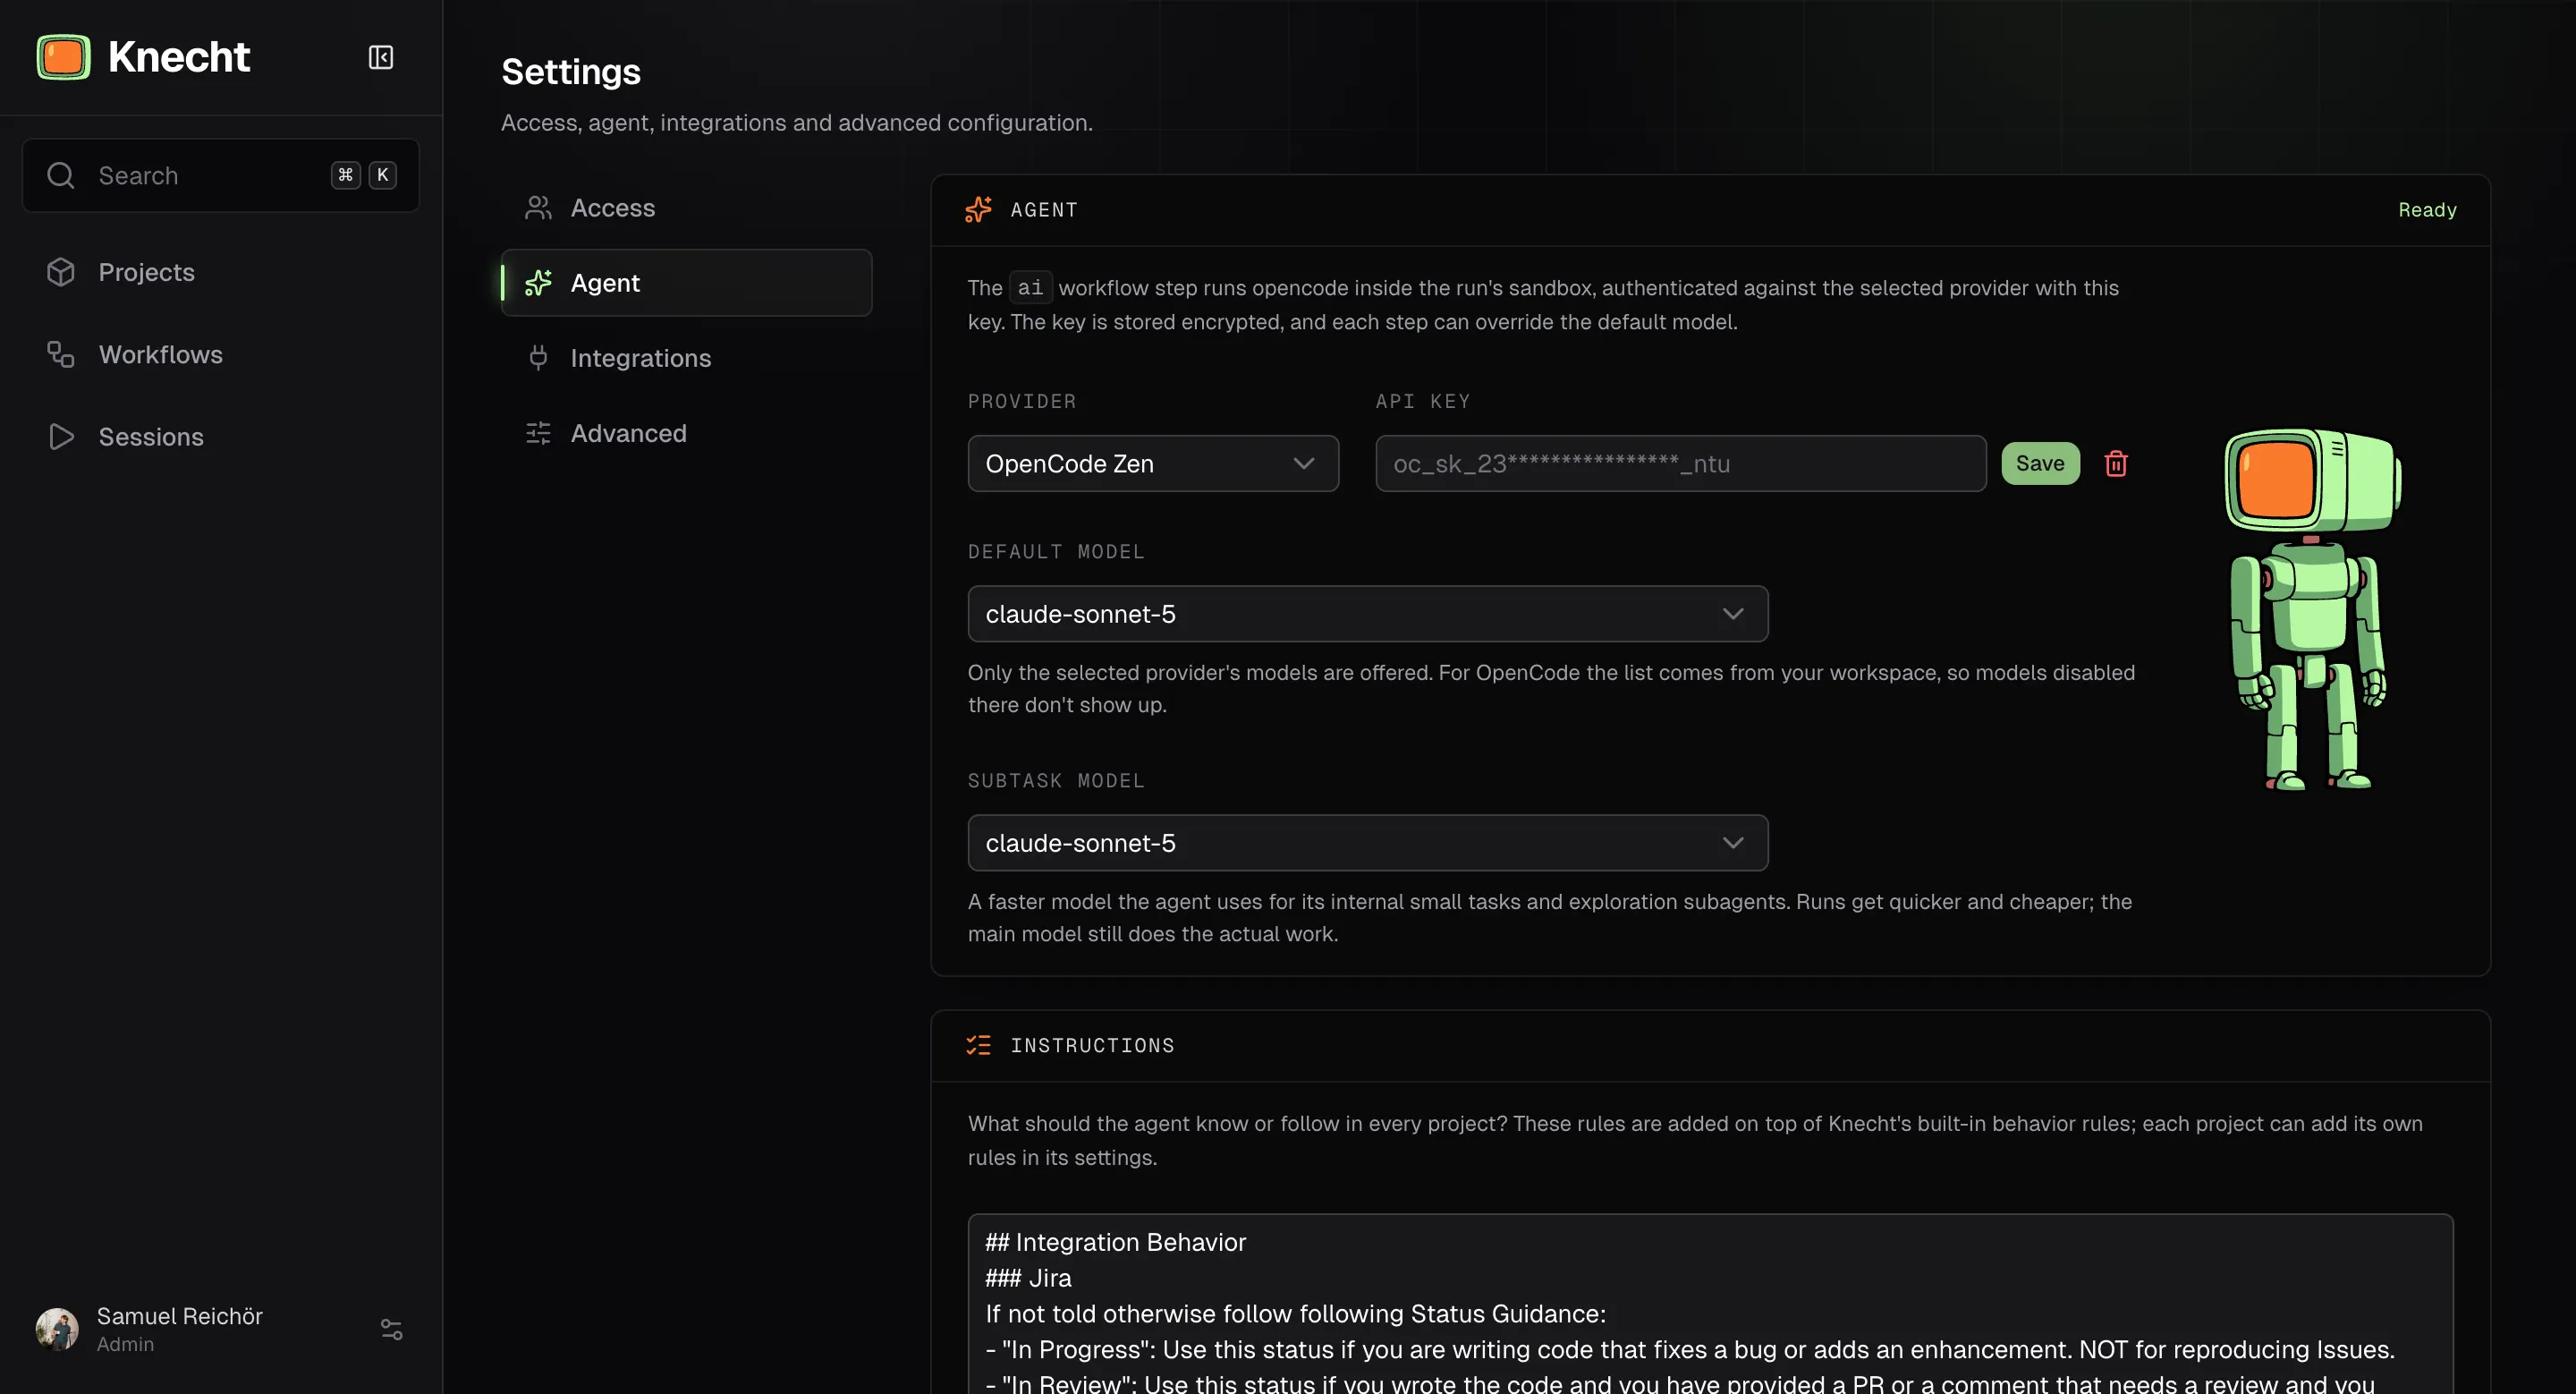Click Samuel Reichör's avatar picture
The height and width of the screenshot is (1394, 2576).
(57, 1329)
